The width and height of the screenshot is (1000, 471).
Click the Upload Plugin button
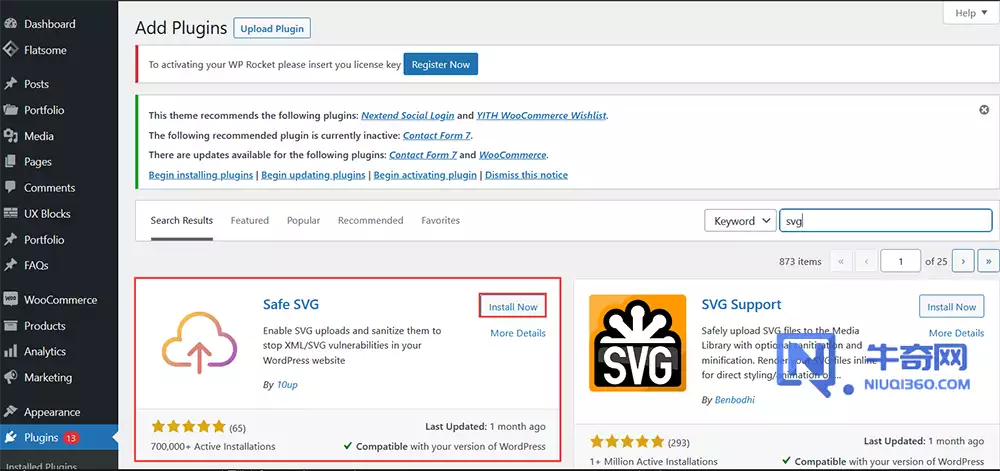coord(272,29)
